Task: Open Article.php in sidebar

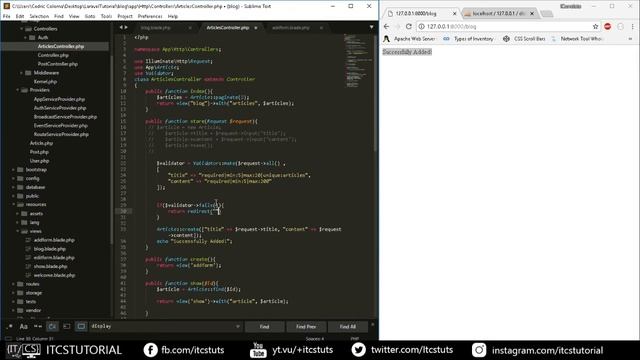Action: tap(41, 143)
